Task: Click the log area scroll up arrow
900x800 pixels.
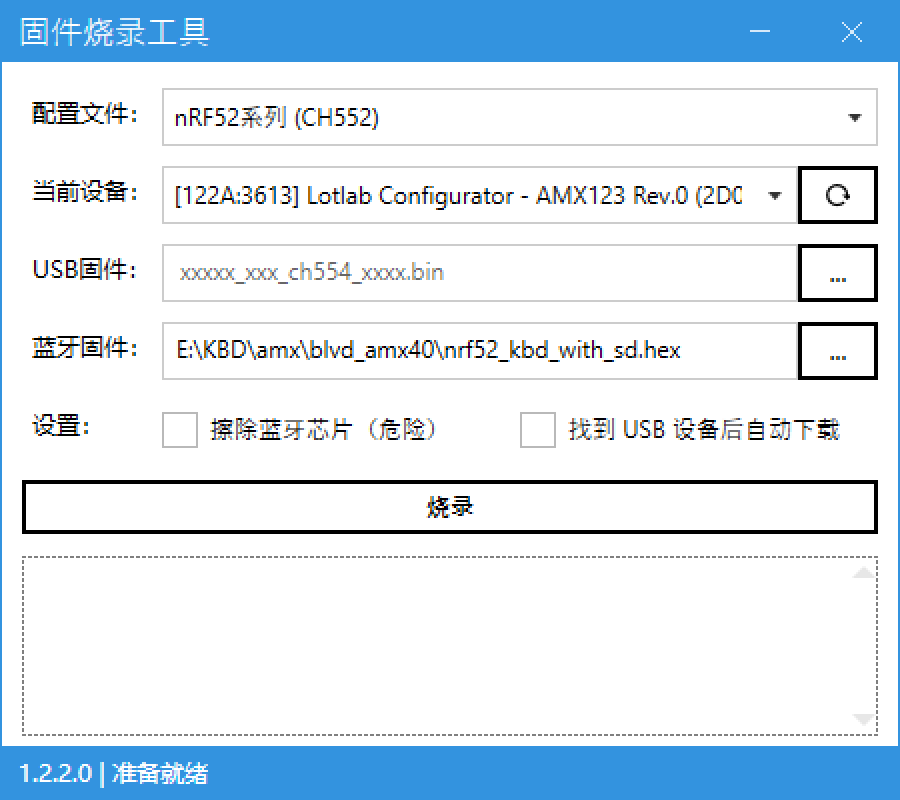Action: tap(864, 572)
